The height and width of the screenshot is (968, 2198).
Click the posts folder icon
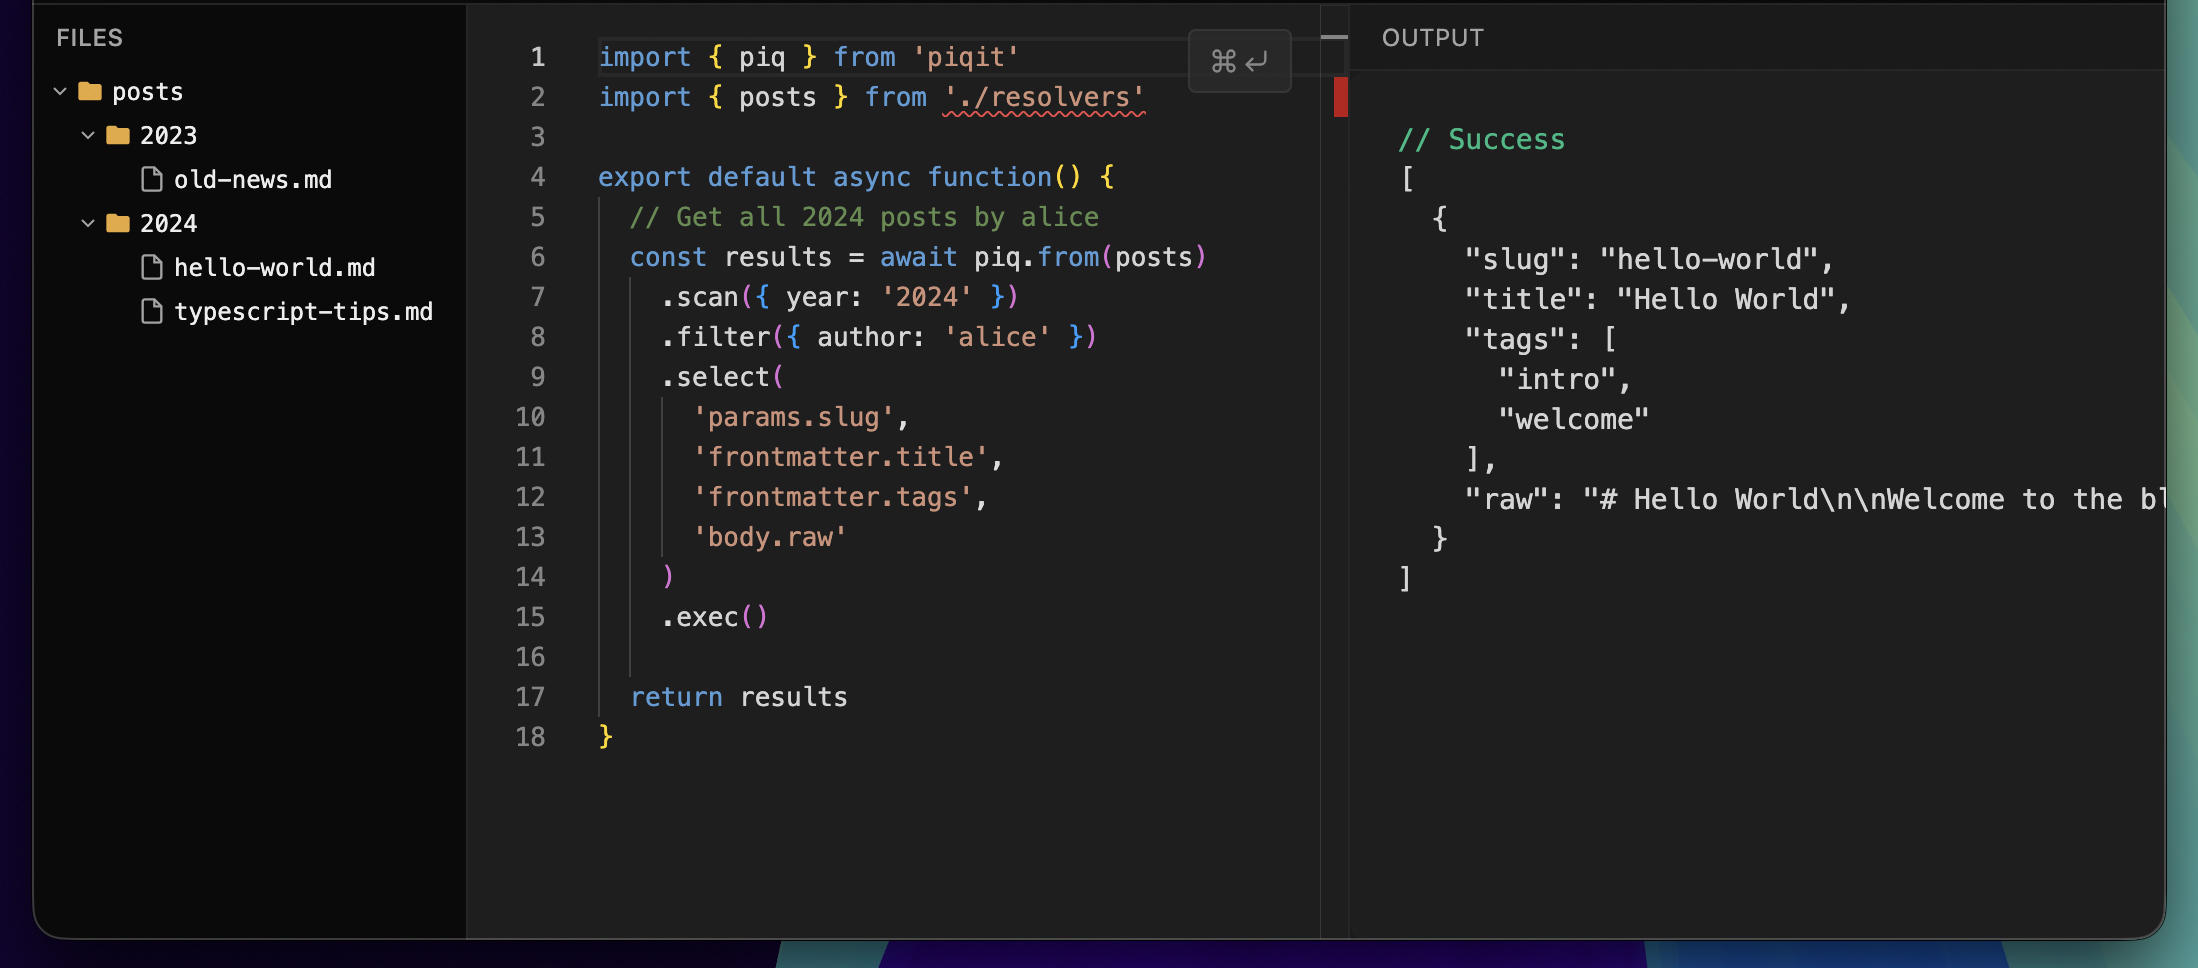90,92
